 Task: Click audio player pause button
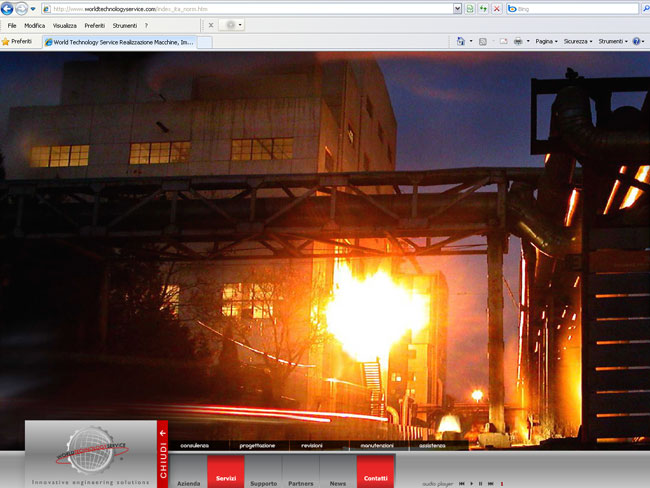pos(481,484)
